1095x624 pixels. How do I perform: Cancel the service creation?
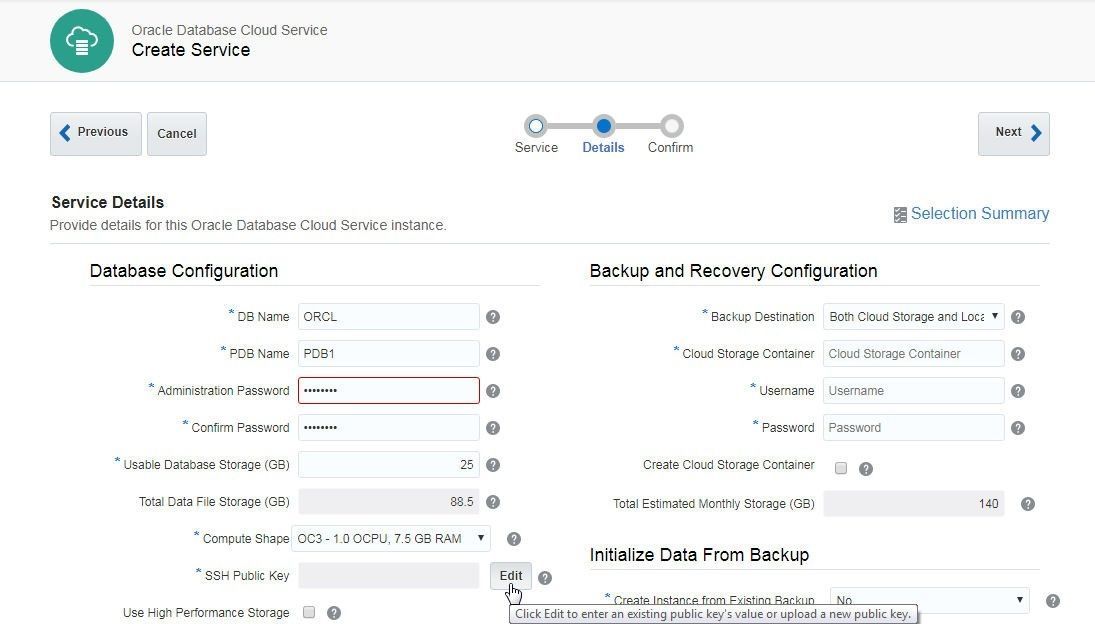[177, 133]
